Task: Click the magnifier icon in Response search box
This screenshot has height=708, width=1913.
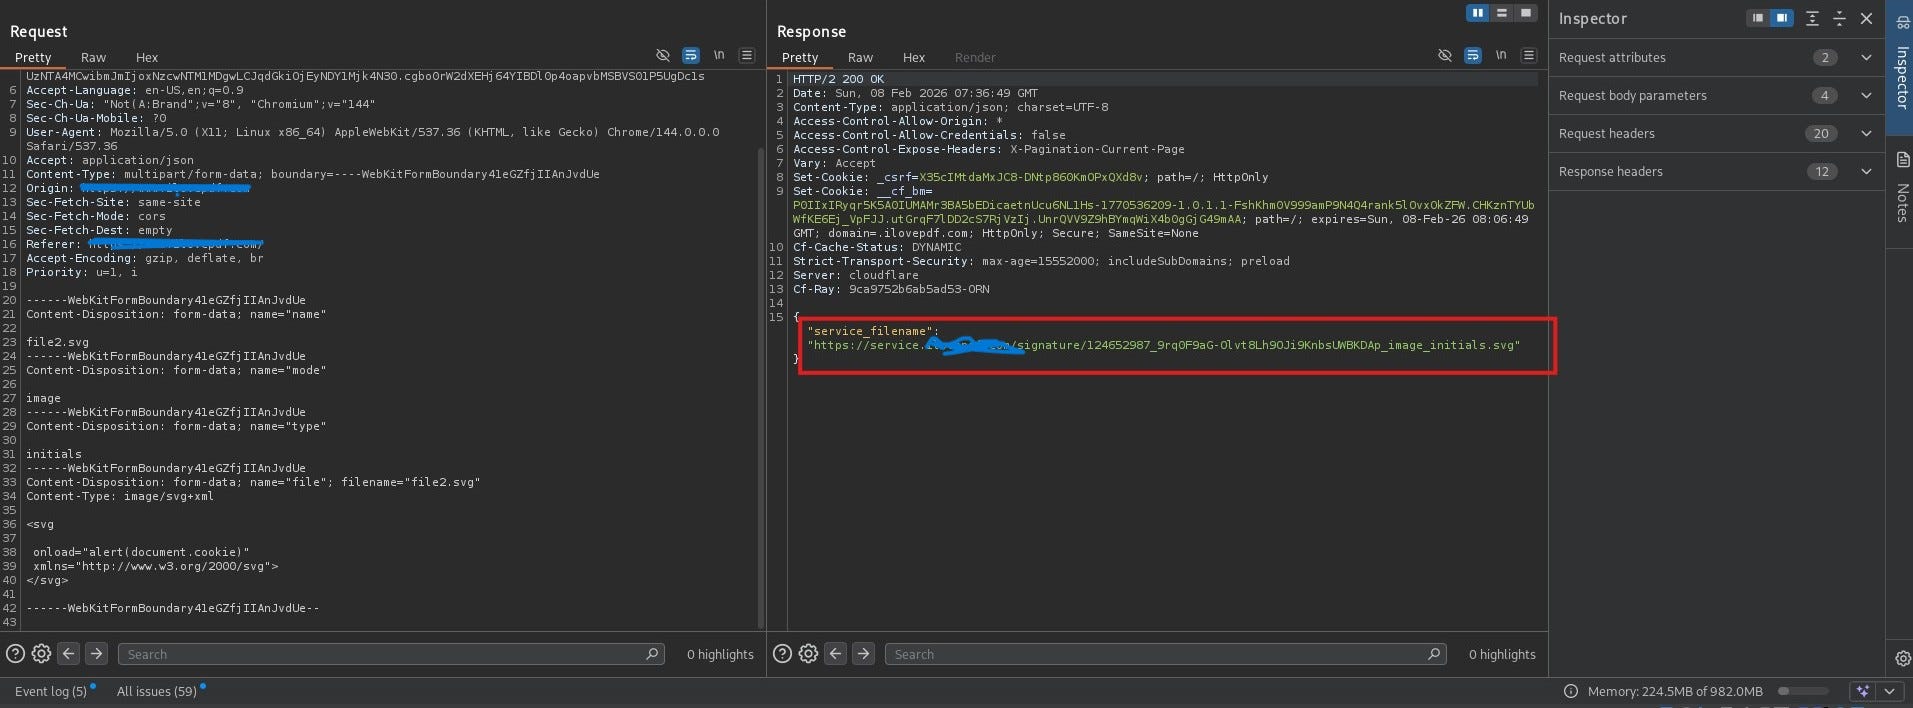Action: click(1434, 654)
